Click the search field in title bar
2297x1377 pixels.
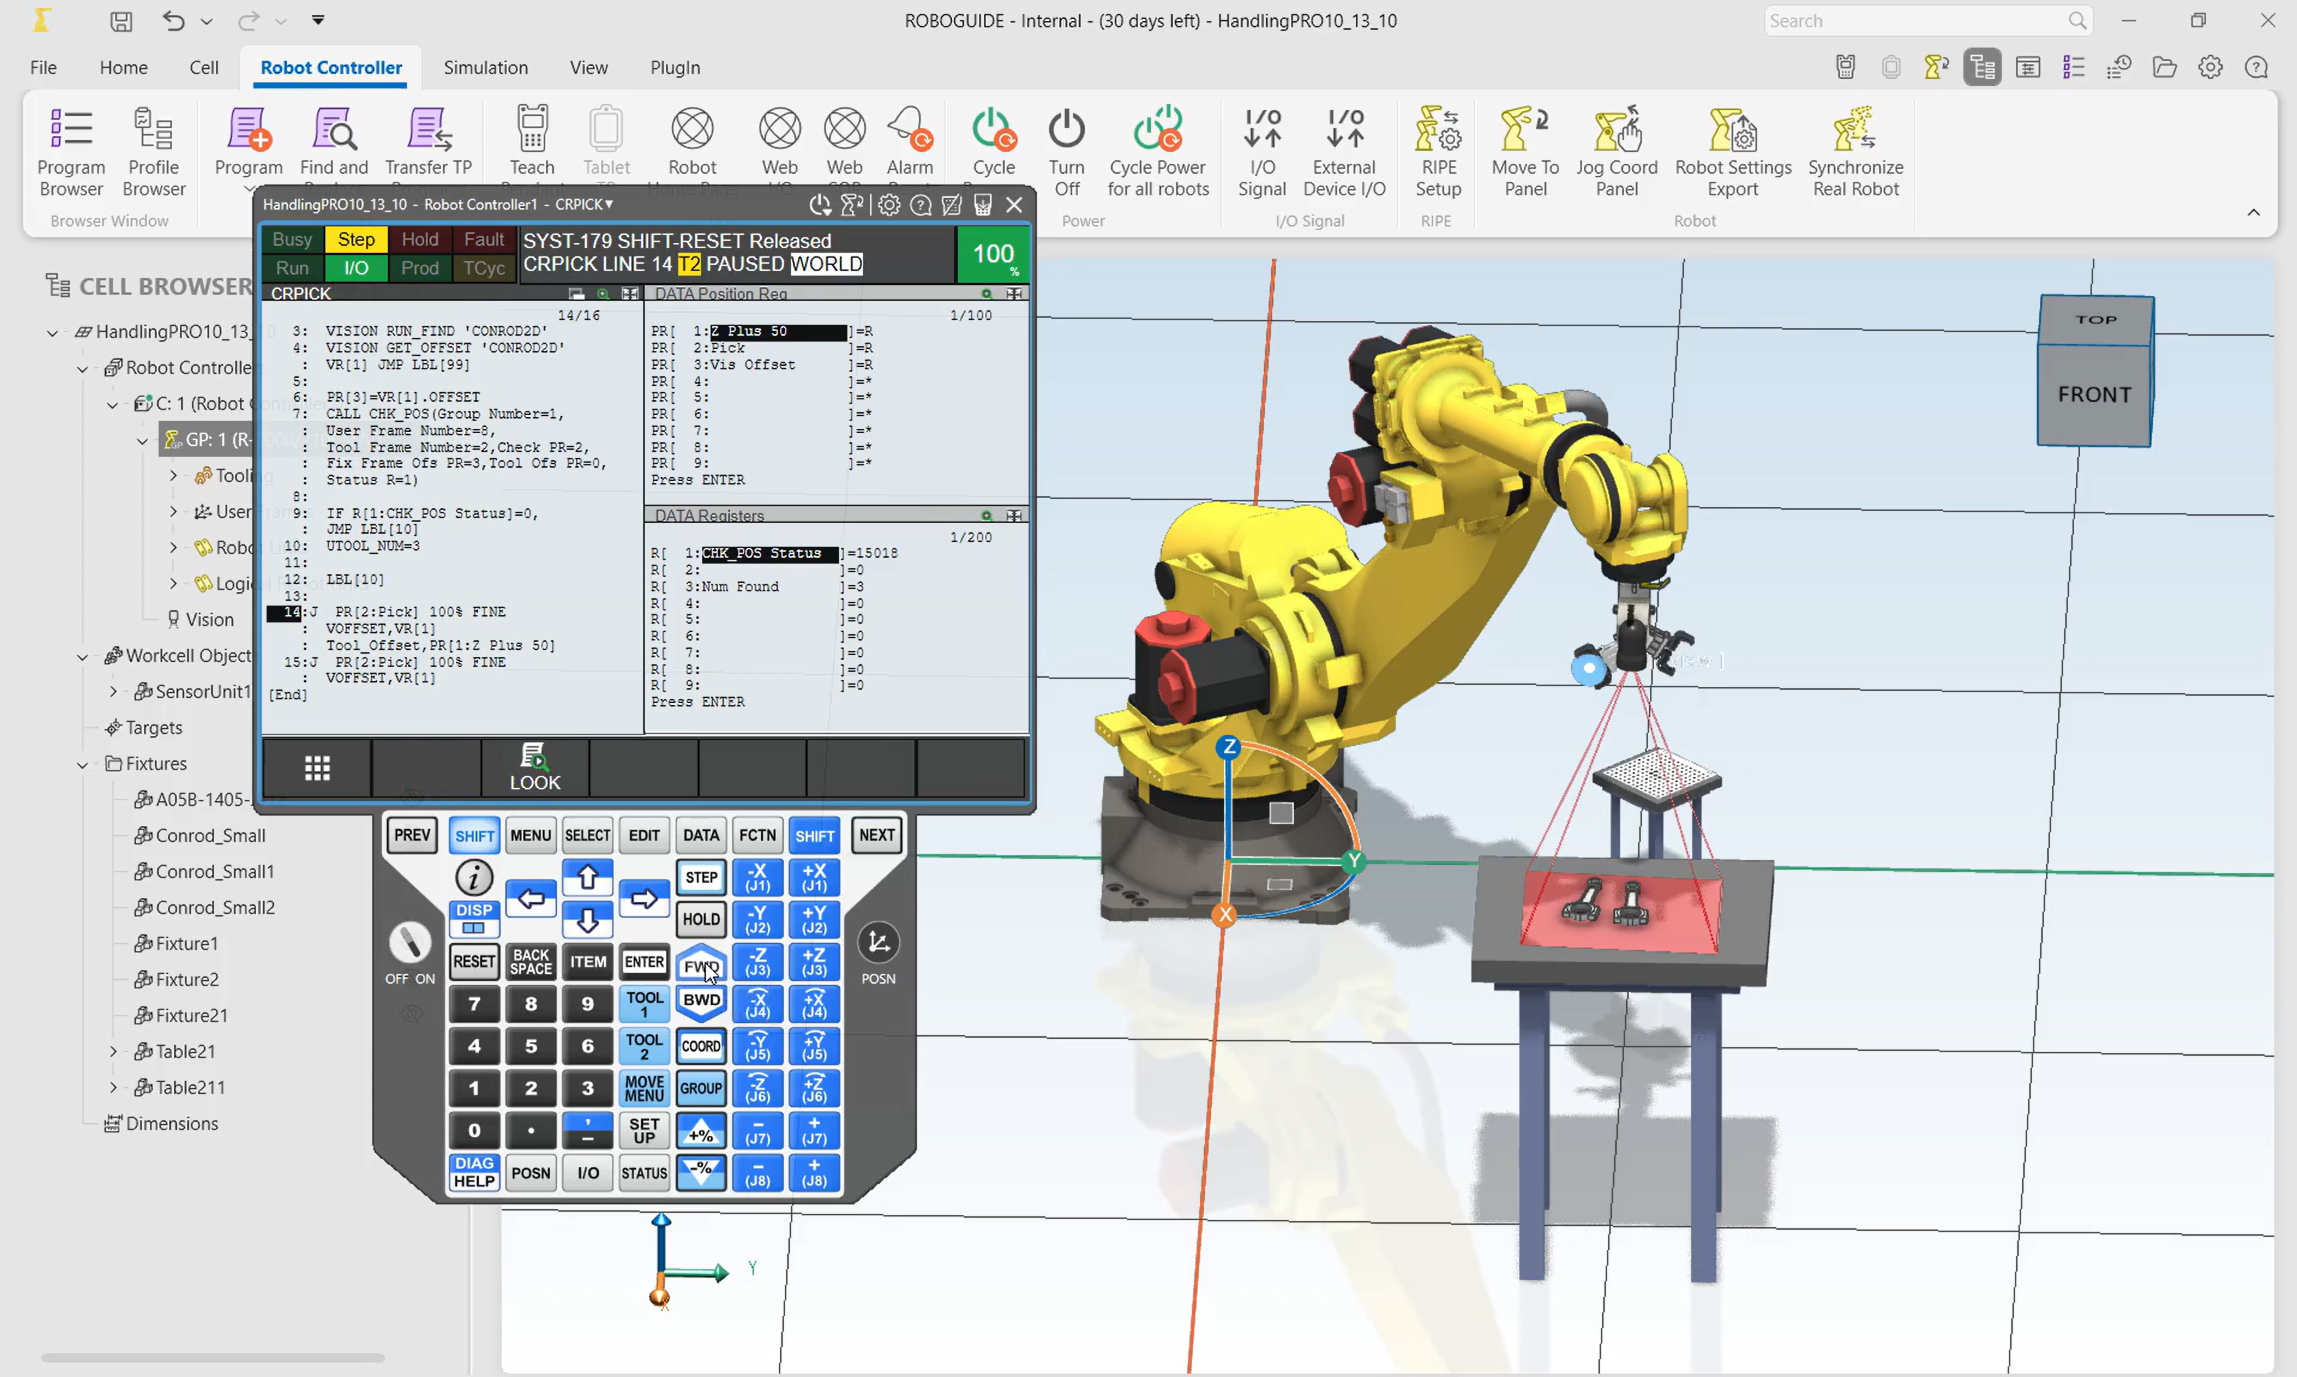coord(1928,21)
